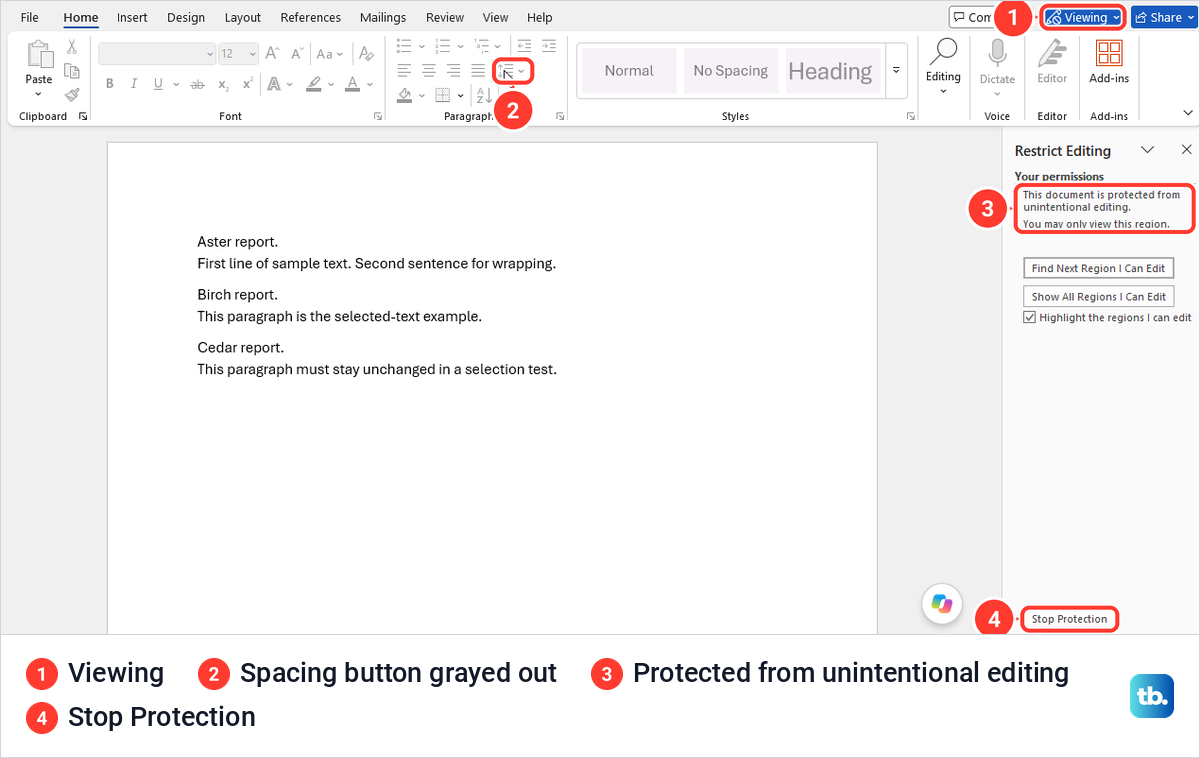Collapse the ribbon with the chevron
Screen dimensions: 1200x758
[1187, 113]
